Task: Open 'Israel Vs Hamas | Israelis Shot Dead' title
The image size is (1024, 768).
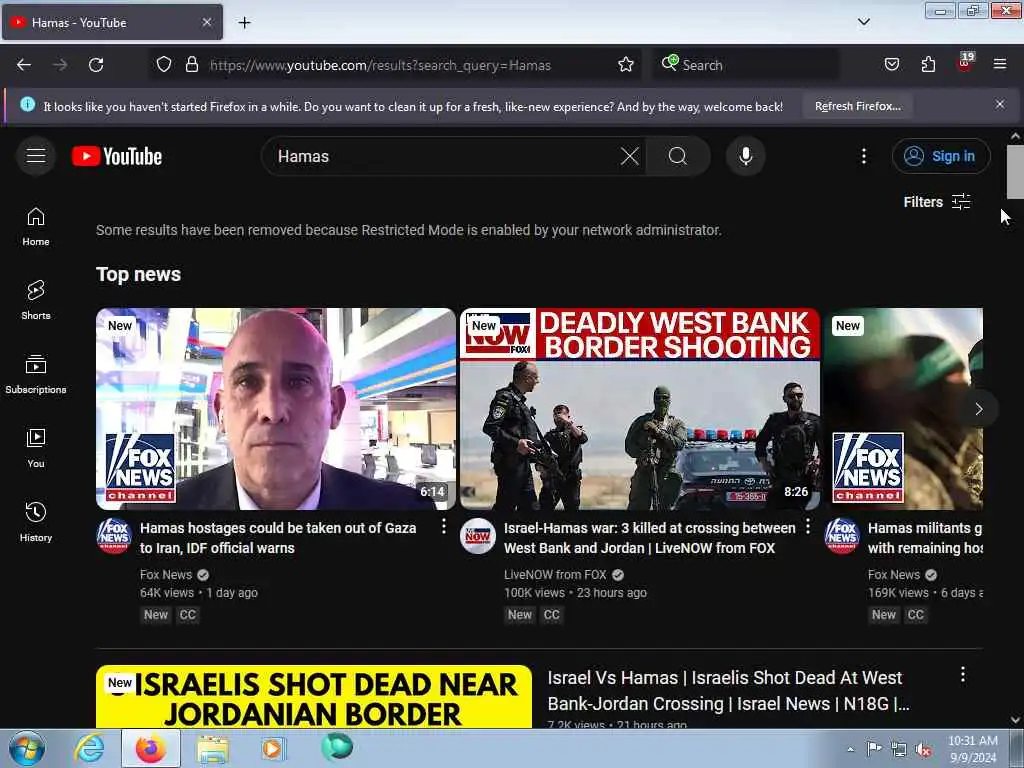Action: (x=728, y=691)
